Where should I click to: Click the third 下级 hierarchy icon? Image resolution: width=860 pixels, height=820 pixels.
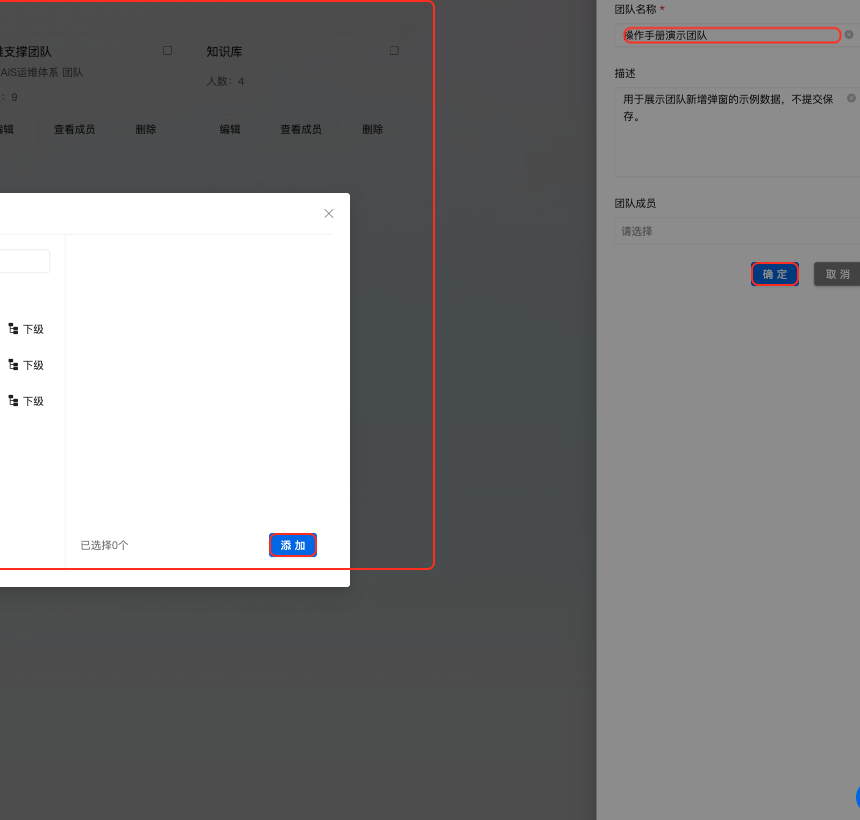pyautogui.click(x=14, y=401)
